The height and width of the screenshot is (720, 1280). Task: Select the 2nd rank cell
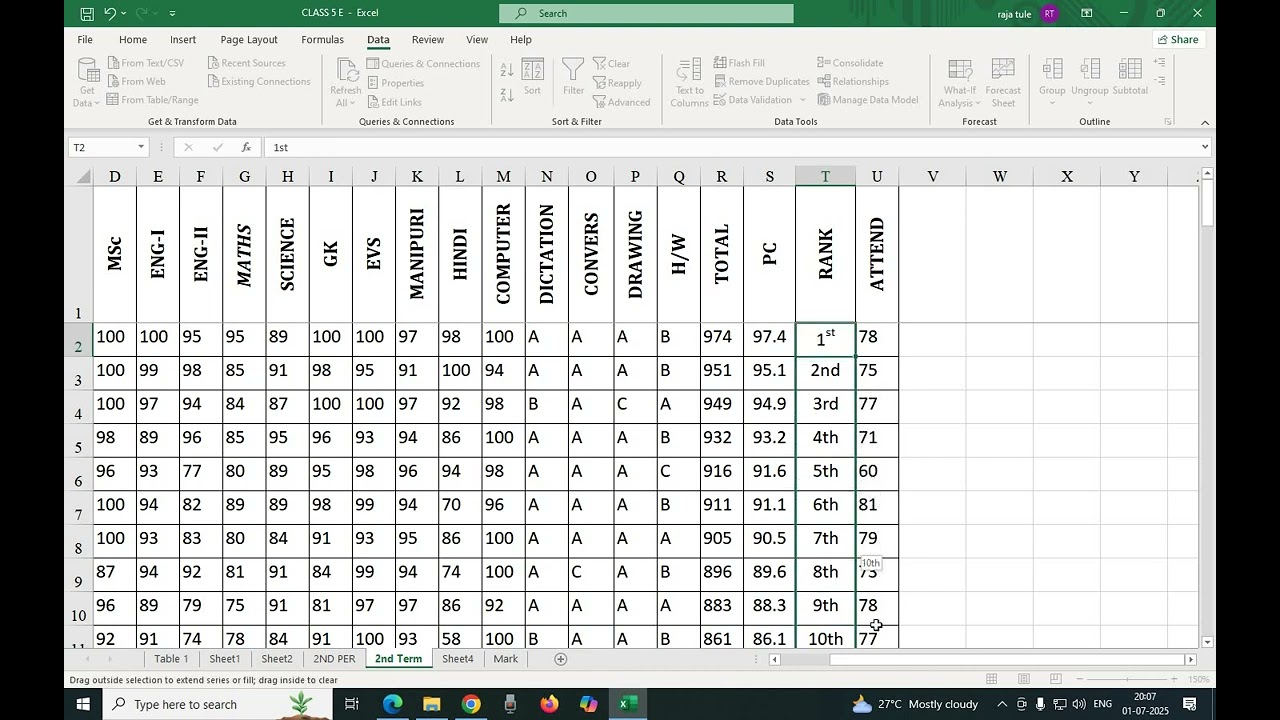point(825,370)
